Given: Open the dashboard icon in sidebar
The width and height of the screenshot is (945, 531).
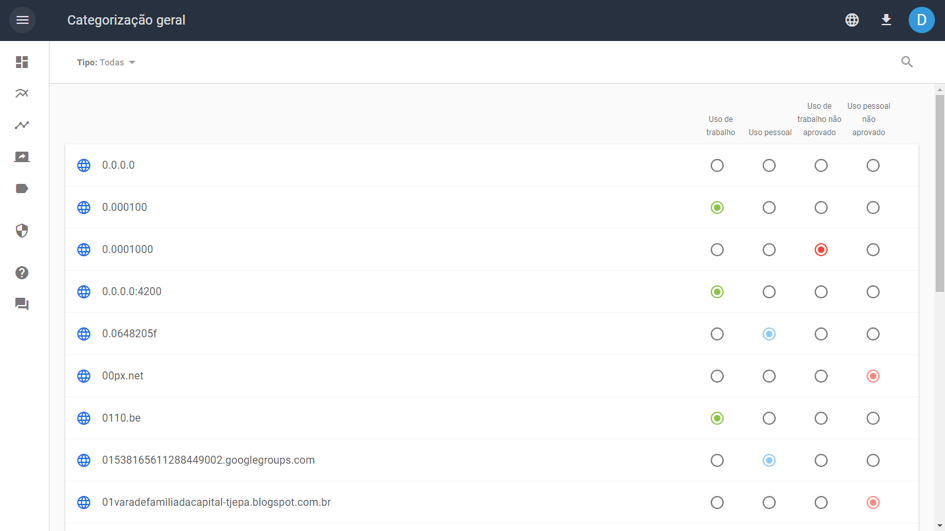Looking at the screenshot, I should click(22, 62).
